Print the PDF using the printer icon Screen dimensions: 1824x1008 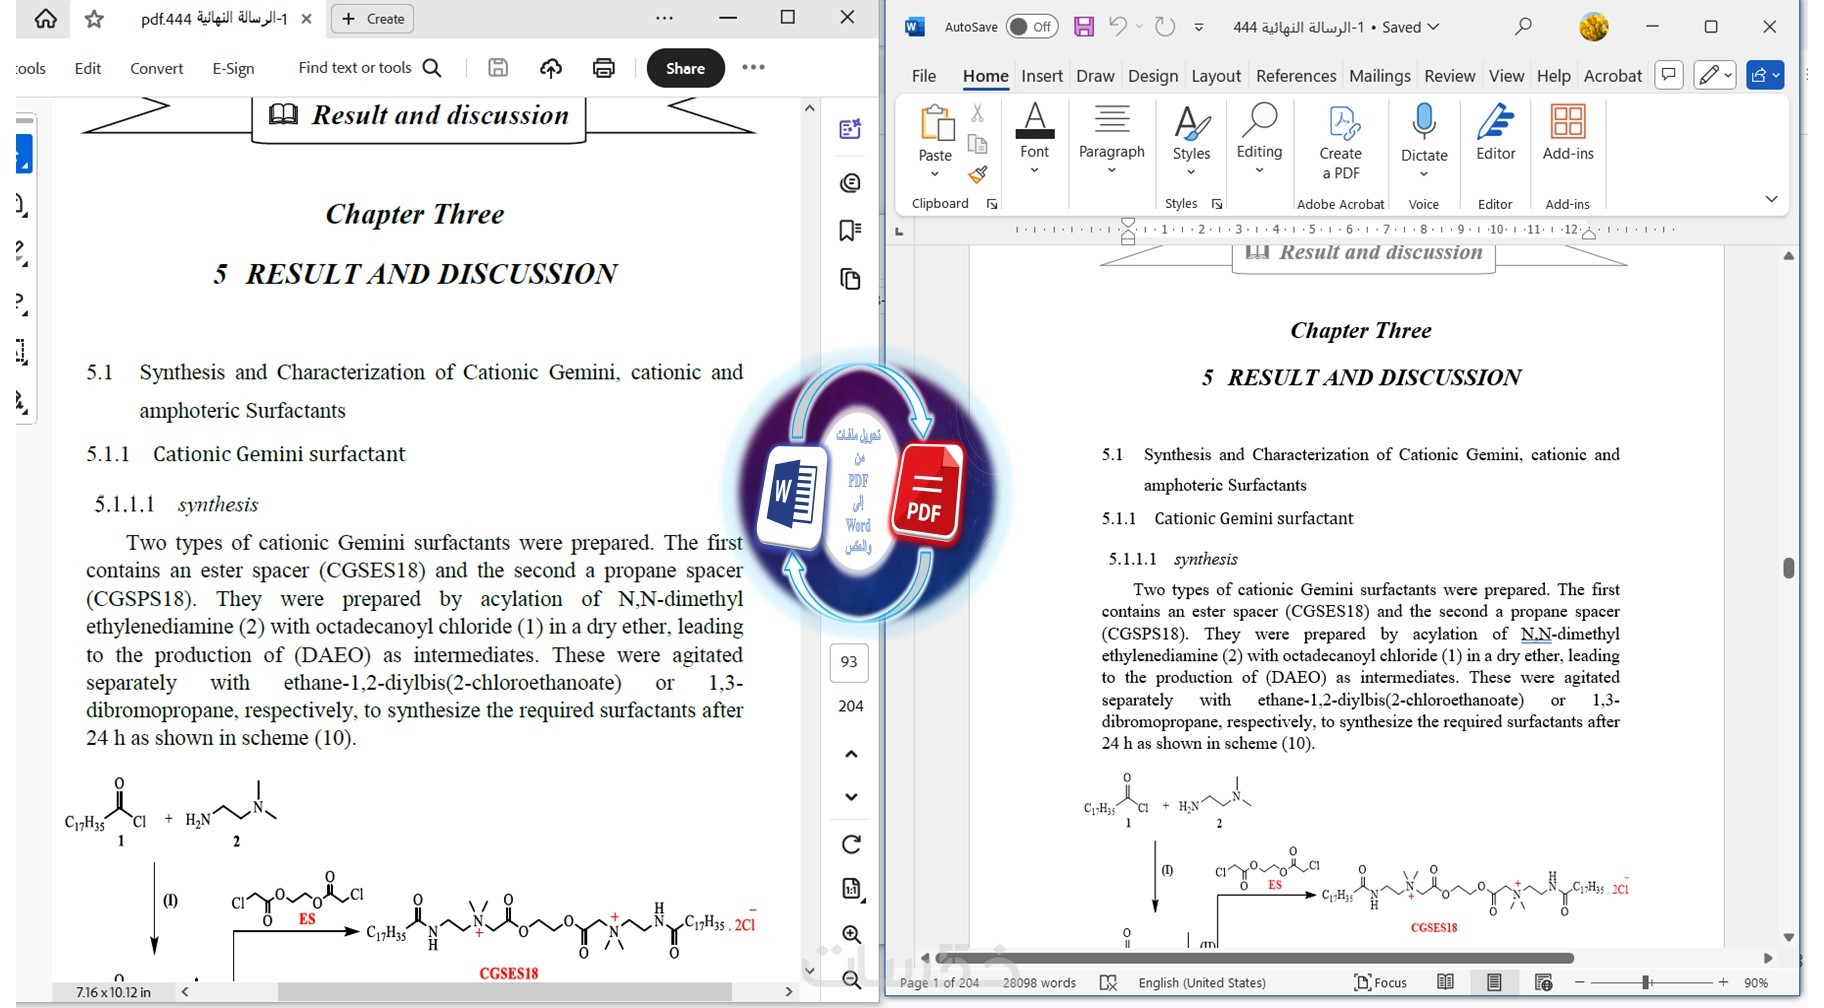(604, 67)
